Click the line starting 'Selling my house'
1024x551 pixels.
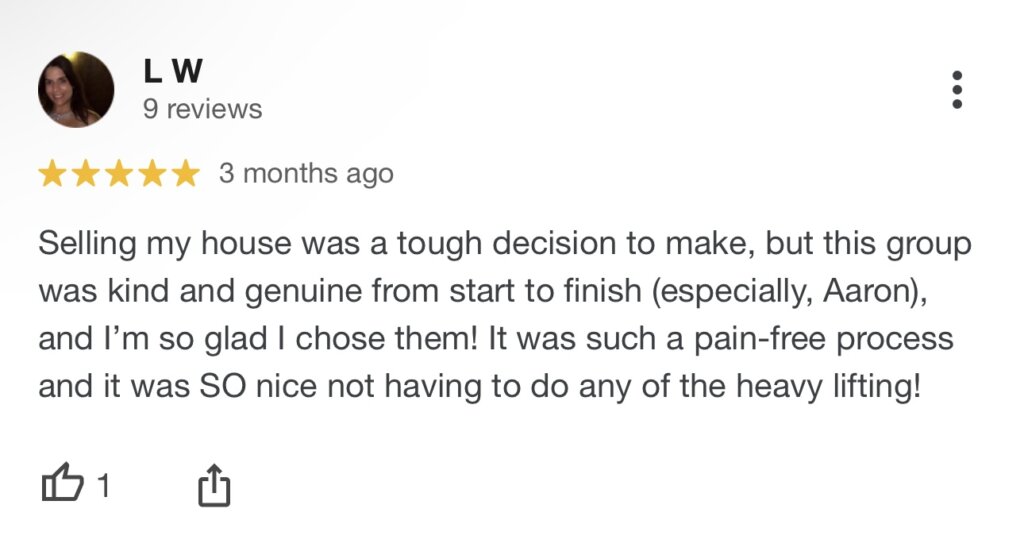click(x=505, y=244)
